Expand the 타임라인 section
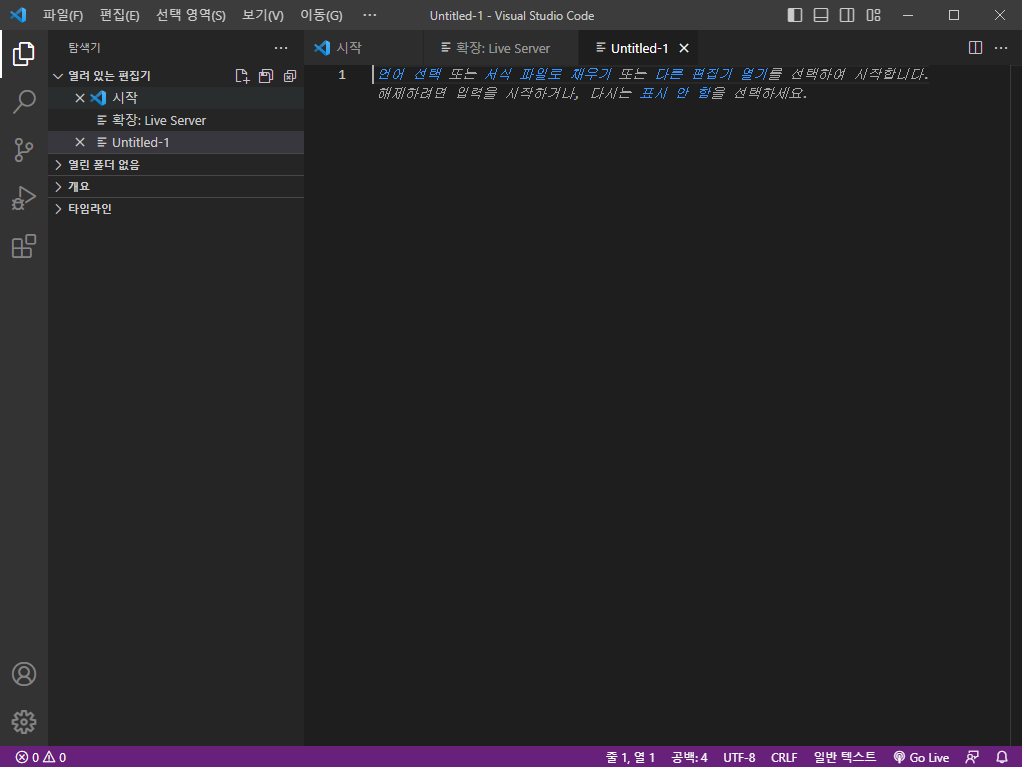Viewport: 1022px width, 767px height. point(176,209)
